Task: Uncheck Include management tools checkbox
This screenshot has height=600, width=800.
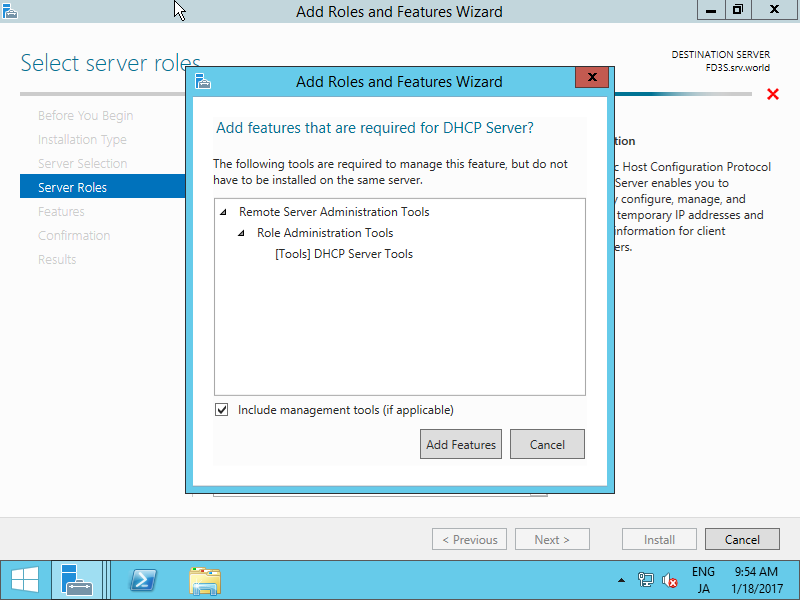Action: pyautogui.click(x=221, y=410)
